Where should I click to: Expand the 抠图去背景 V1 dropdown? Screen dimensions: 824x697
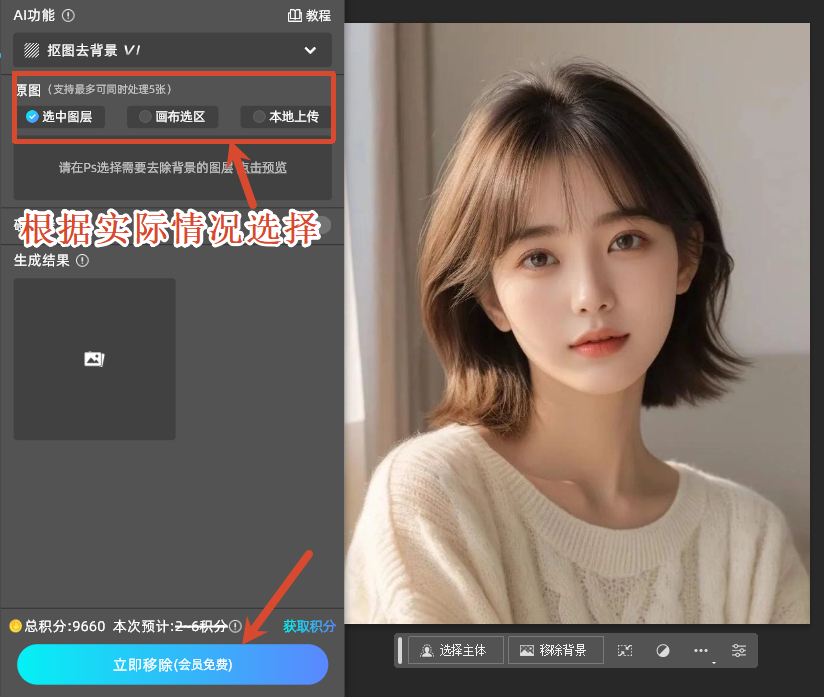pos(310,49)
